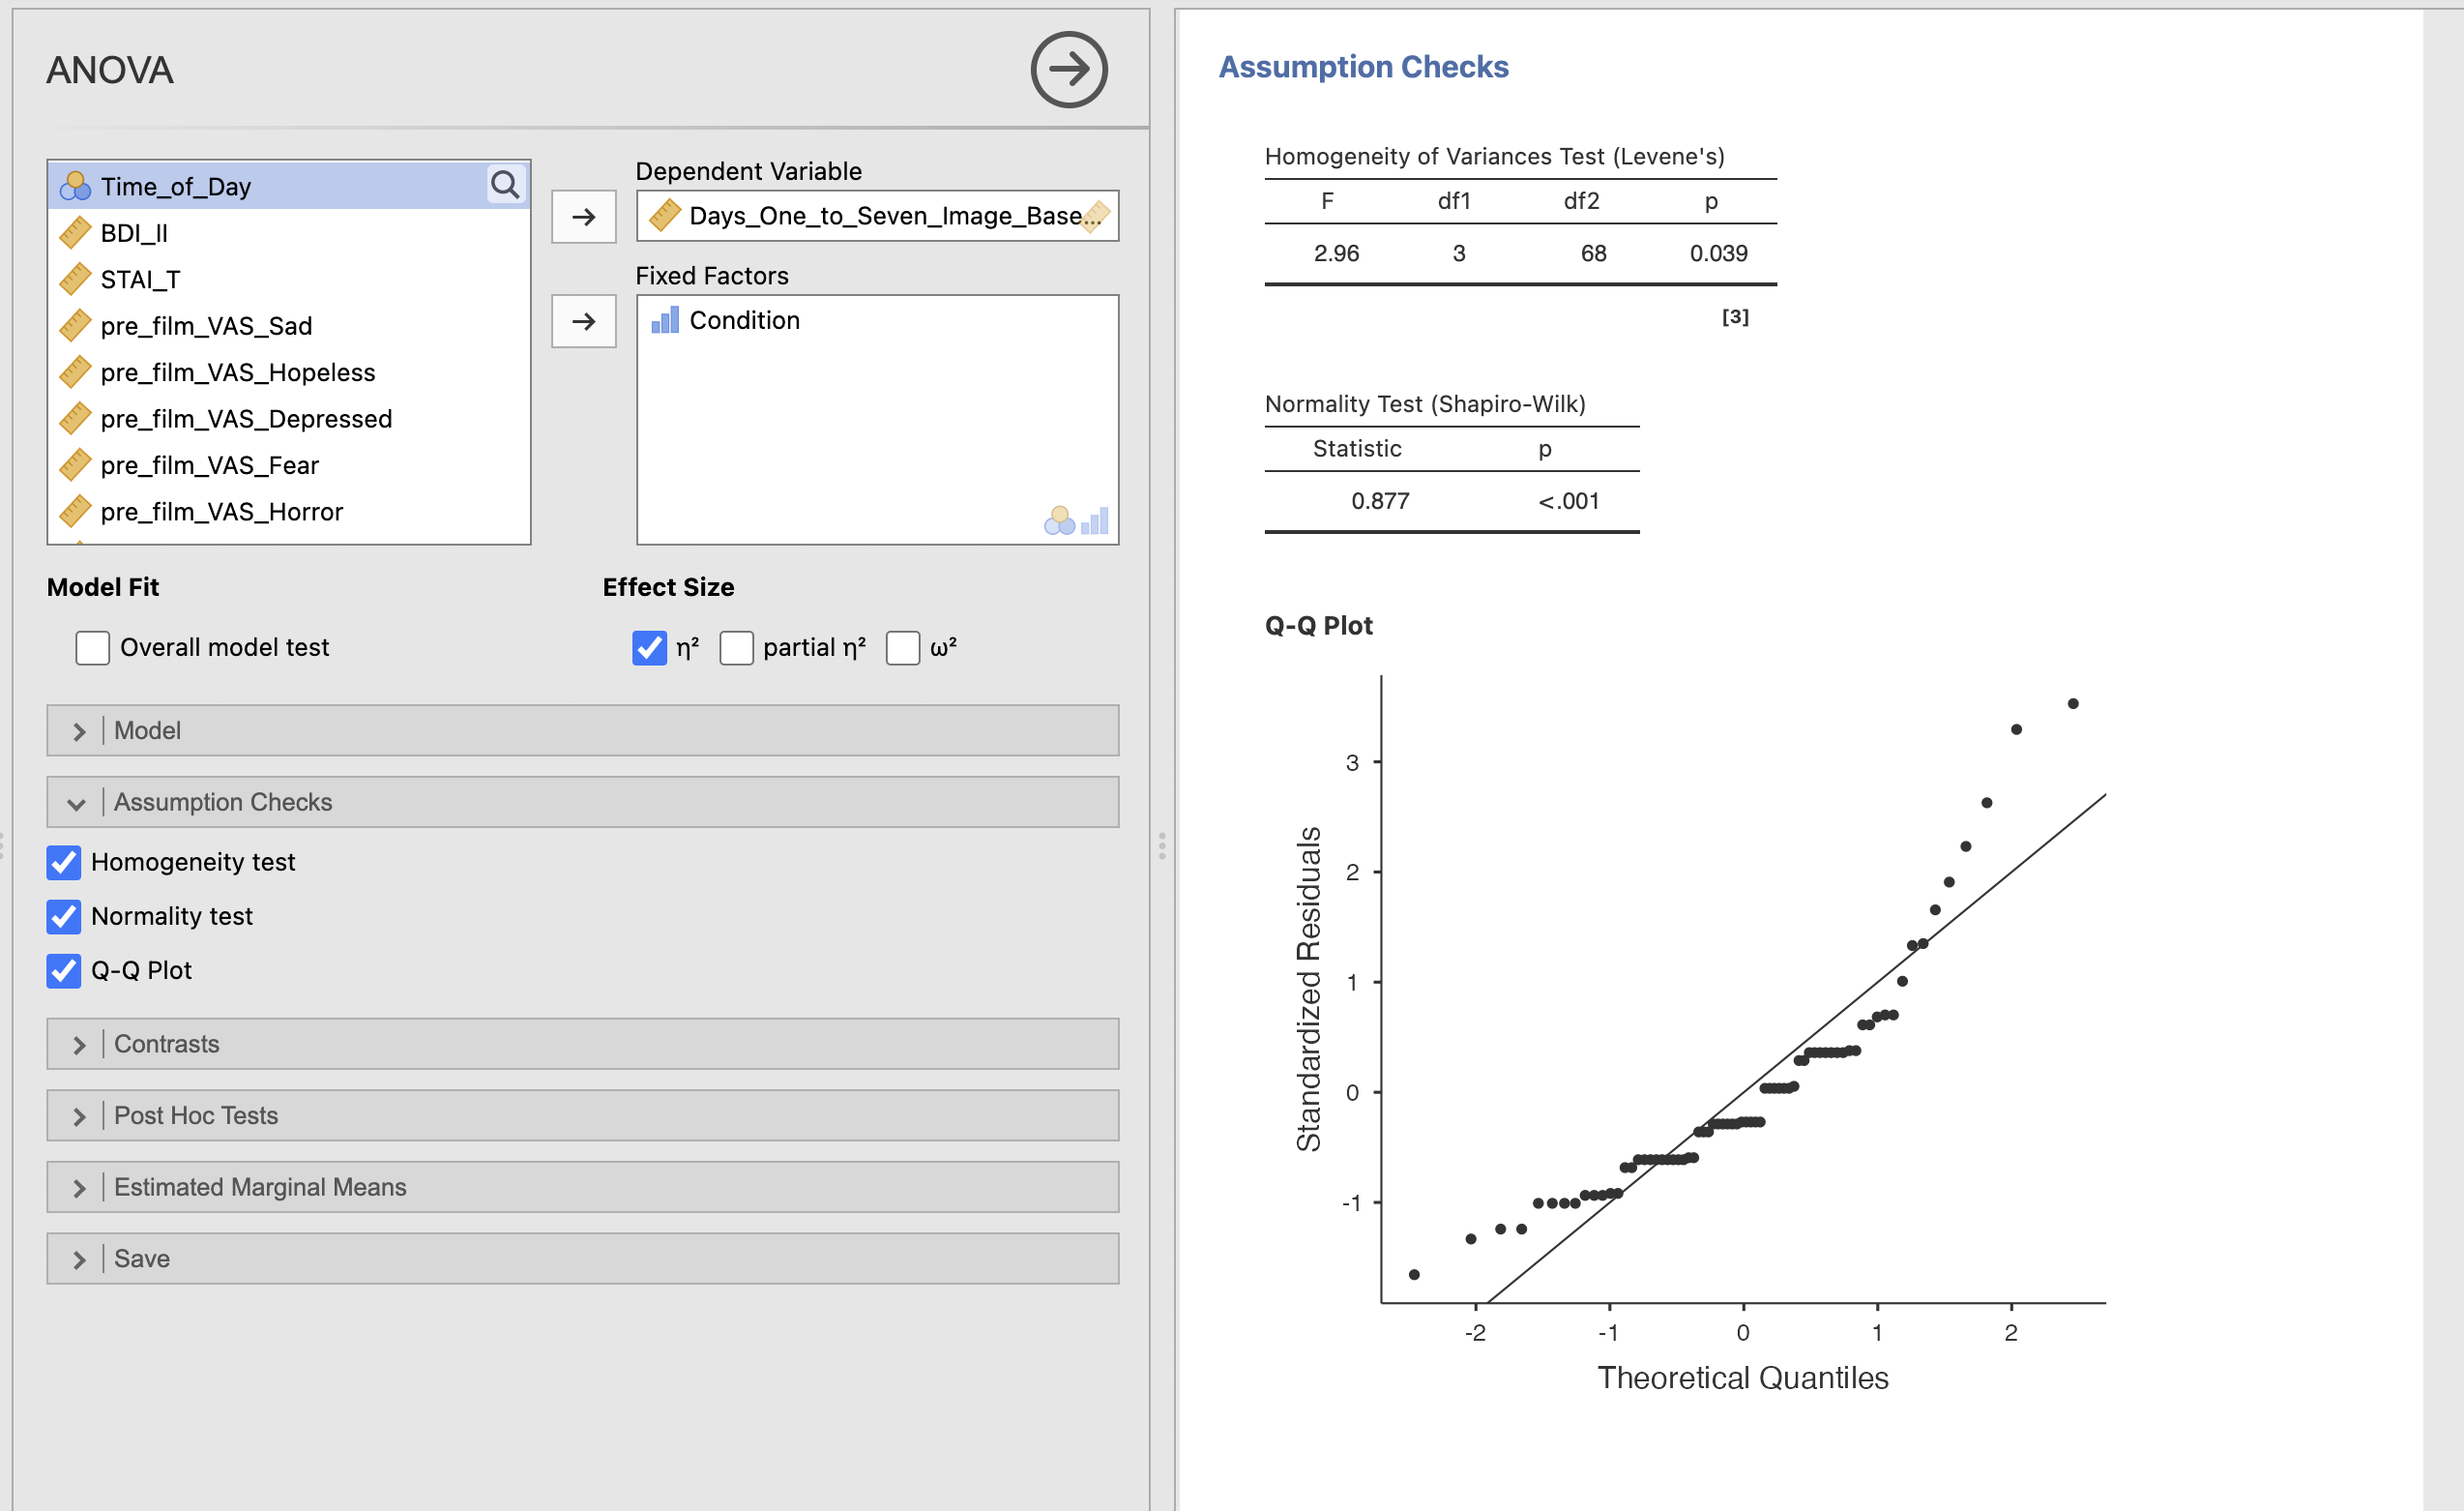Click the Assumption Checks results heading
This screenshot has height=1511, width=2464.
(1363, 67)
